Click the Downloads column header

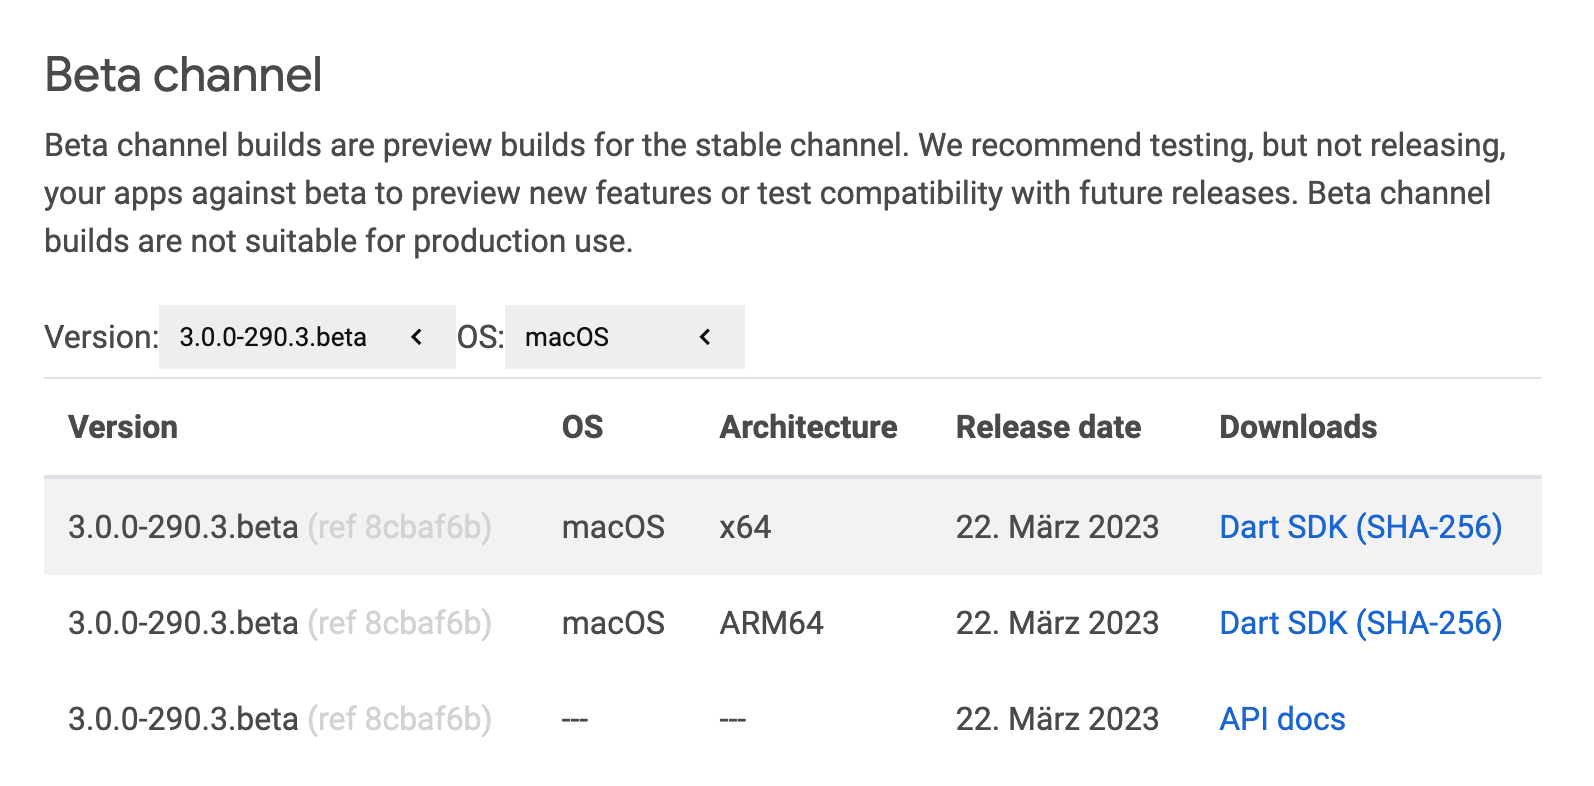coord(1297,427)
